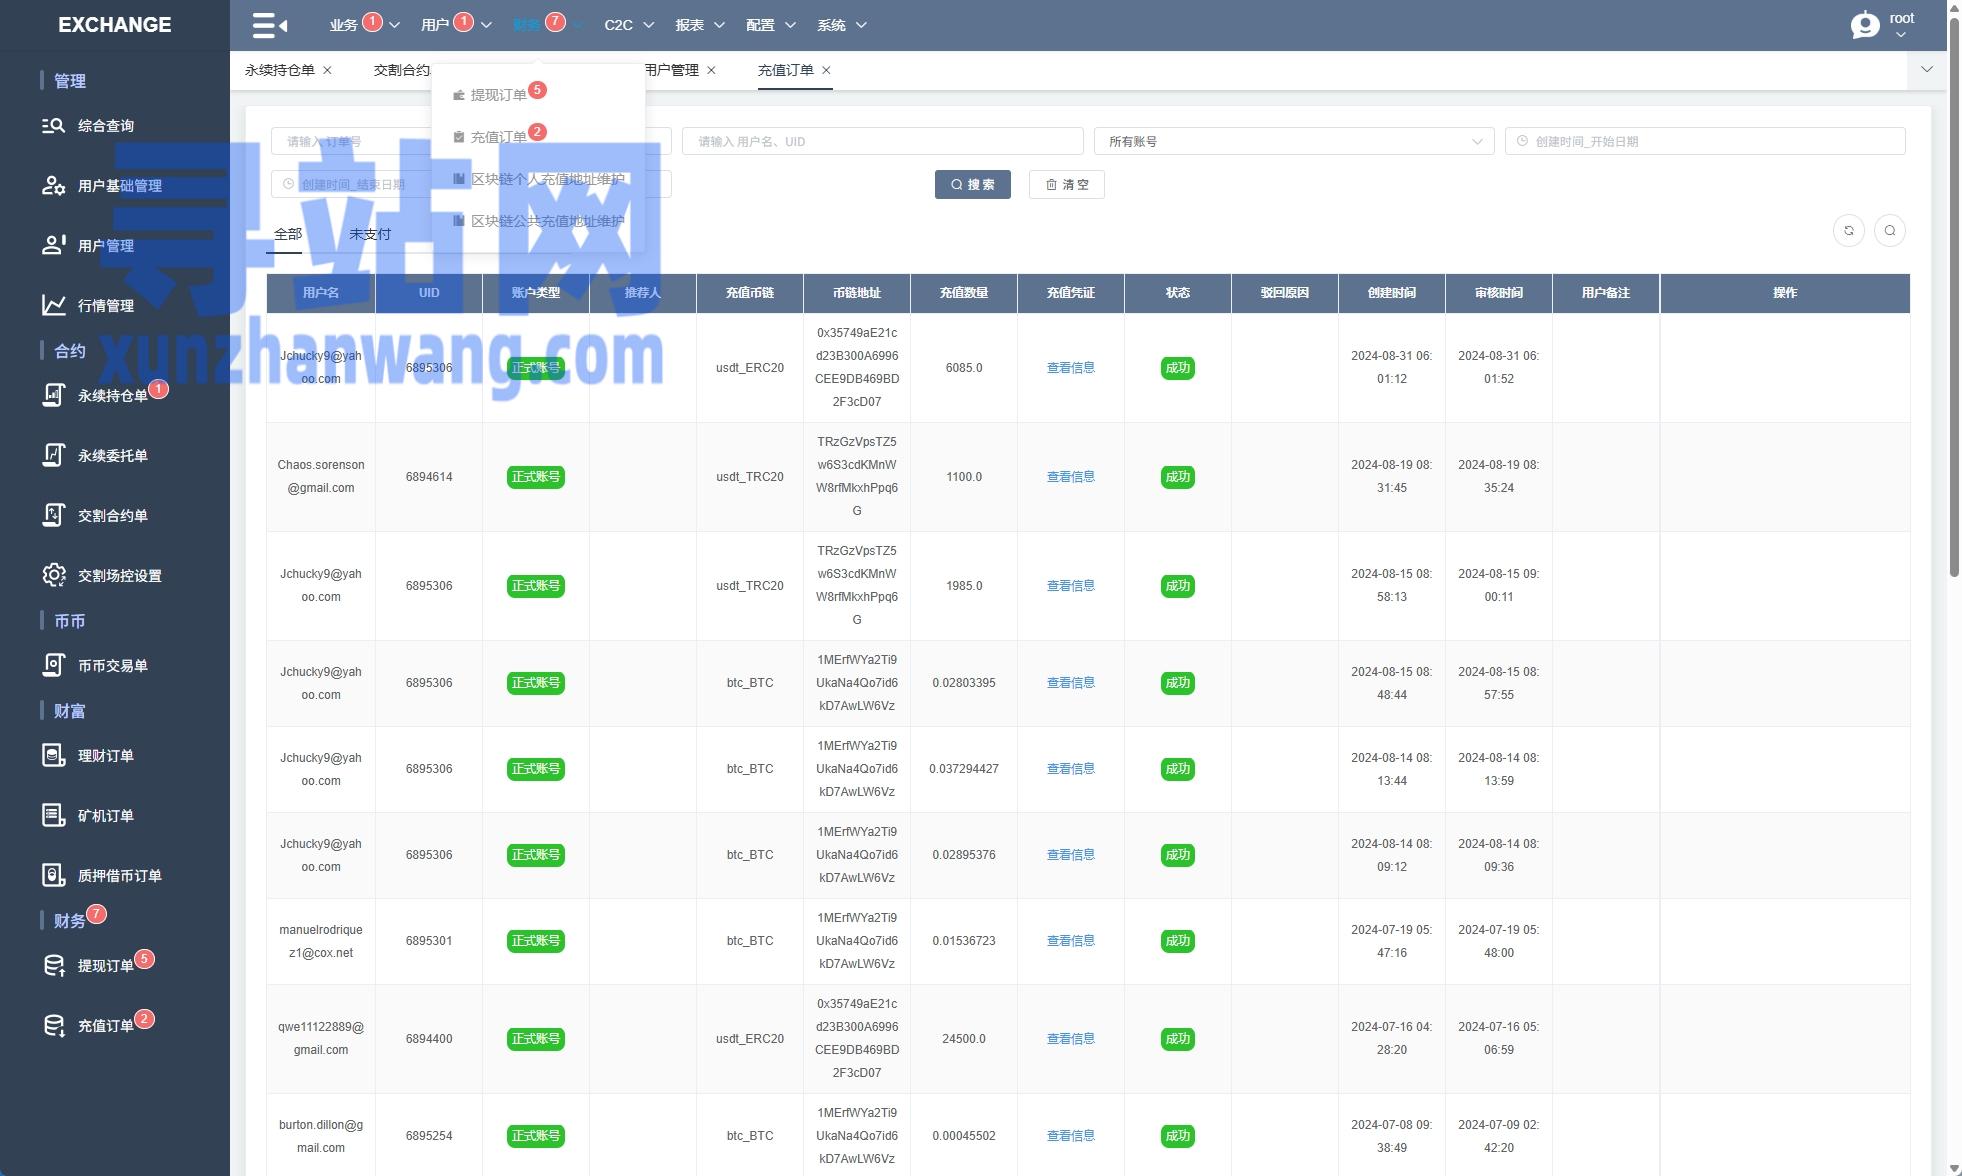Click the username or UID input field
The height and width of the screenshot is (1176, 1962).
(883, 141)
